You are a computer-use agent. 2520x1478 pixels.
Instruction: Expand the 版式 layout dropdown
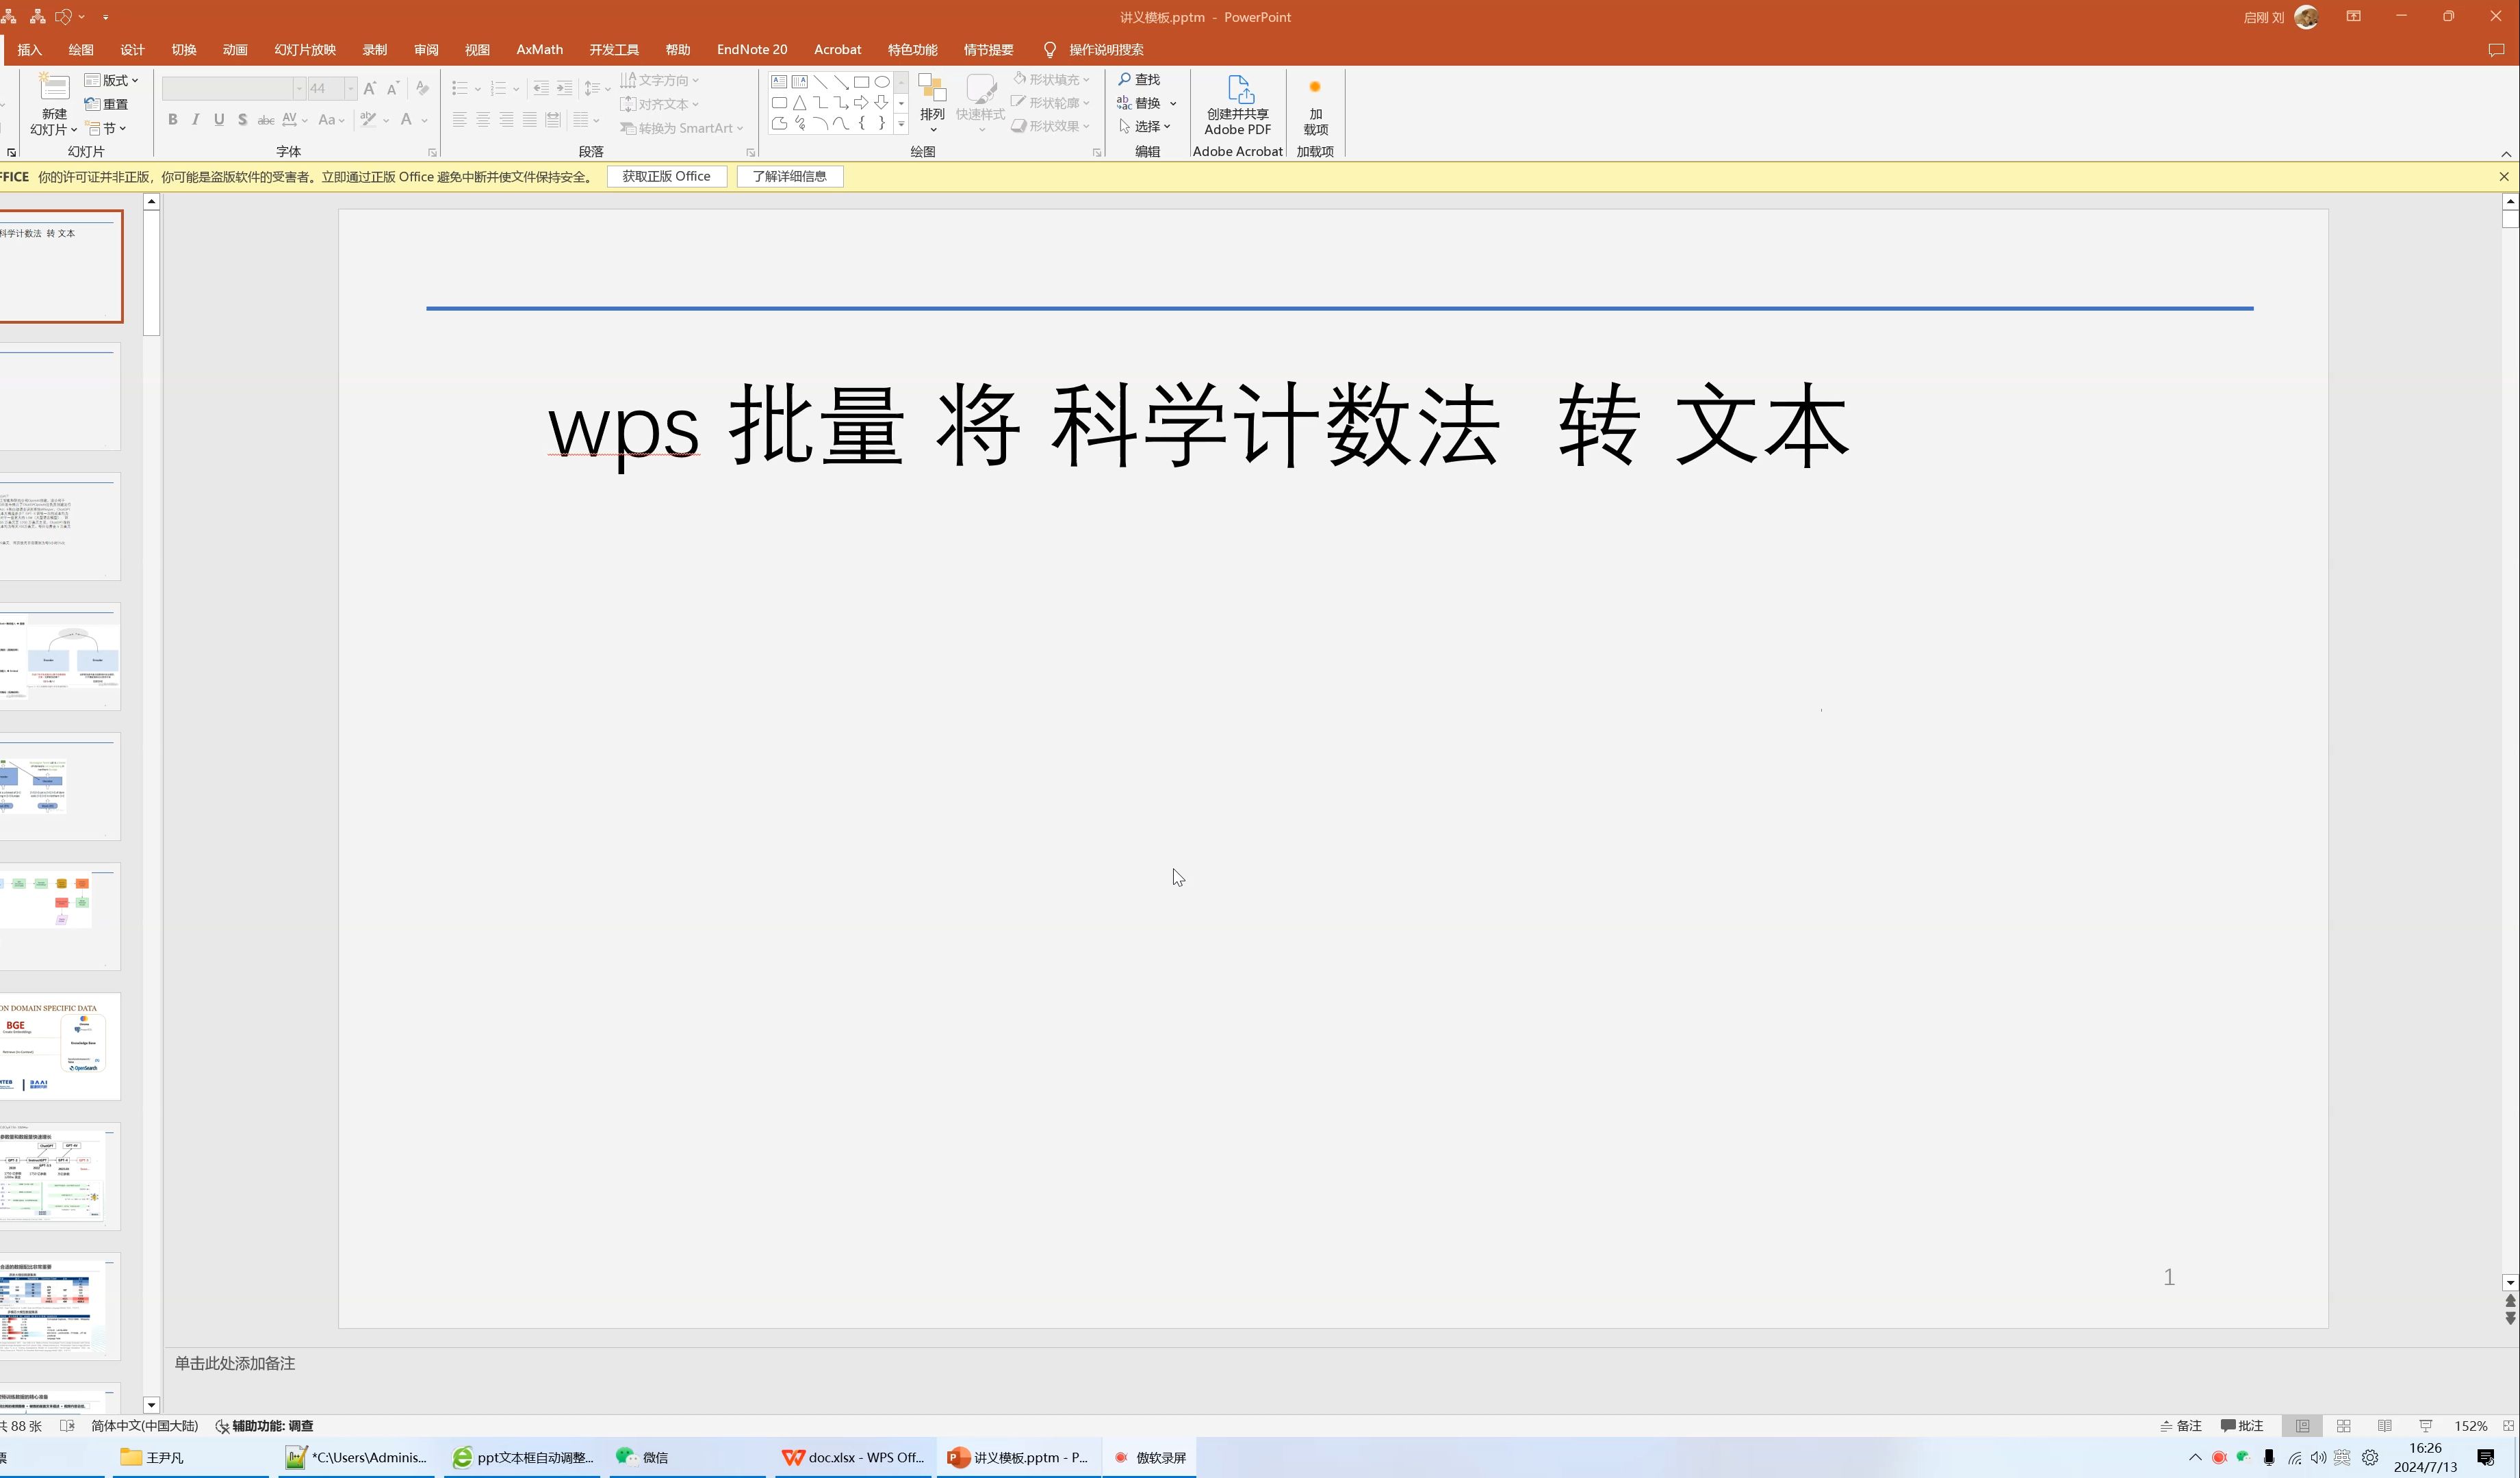pyautogui.click(x=113, y=80)
